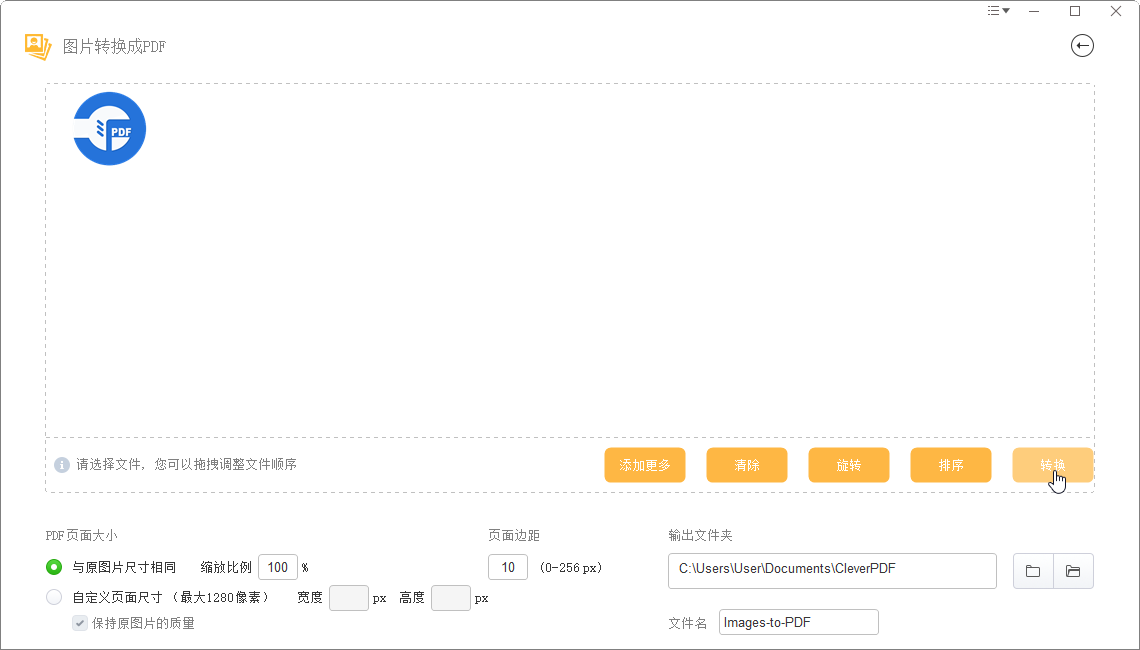Click the browse folder icon for output folder
Viewport: 1140px width, 650px height.
pos(1032,571)
